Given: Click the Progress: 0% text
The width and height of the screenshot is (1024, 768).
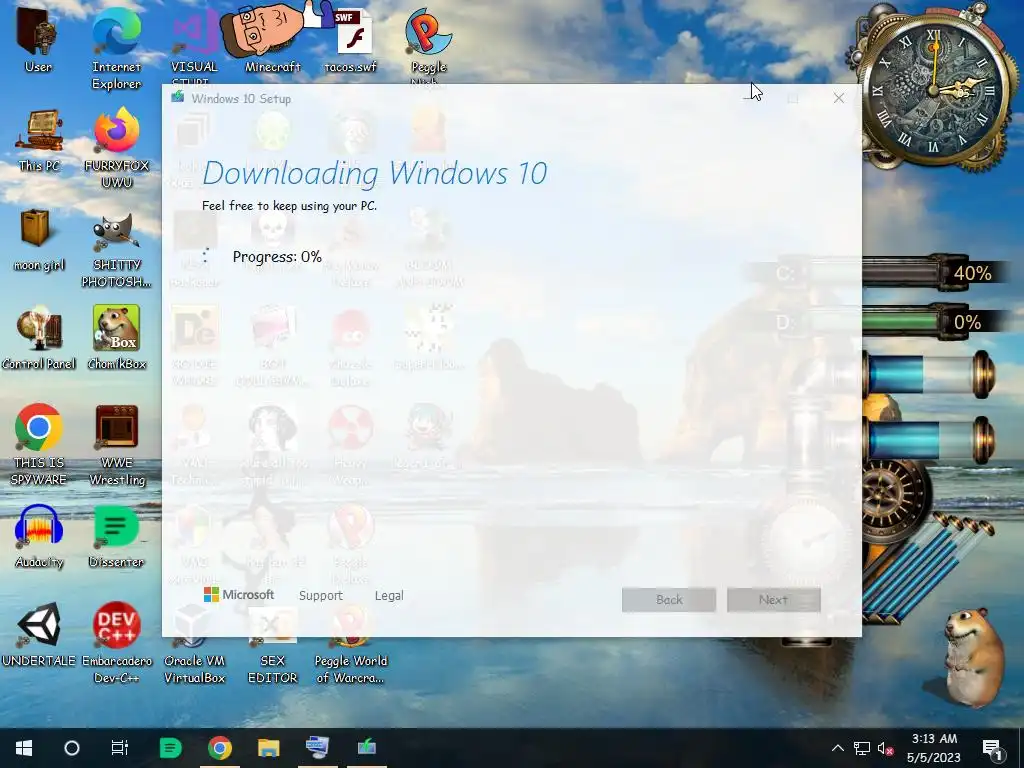Looking at the screenshot, I should click(277, 257).
